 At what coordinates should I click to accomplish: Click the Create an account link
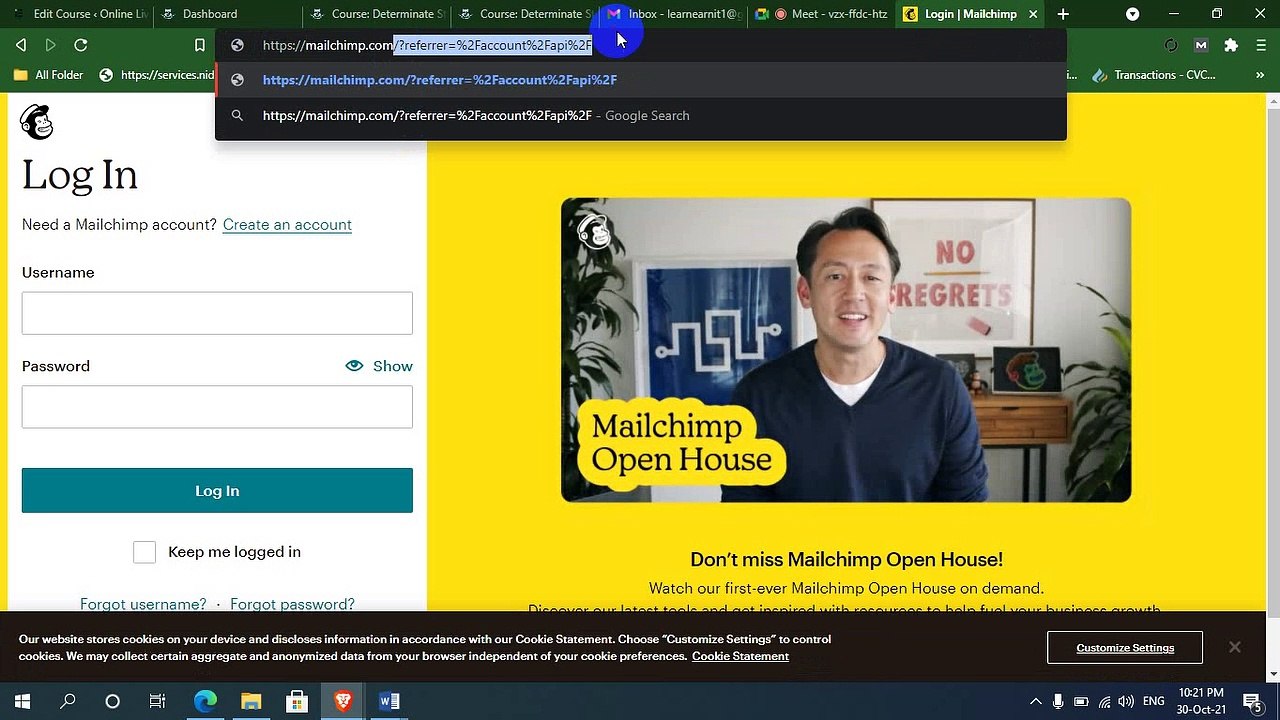coord(287,225)
